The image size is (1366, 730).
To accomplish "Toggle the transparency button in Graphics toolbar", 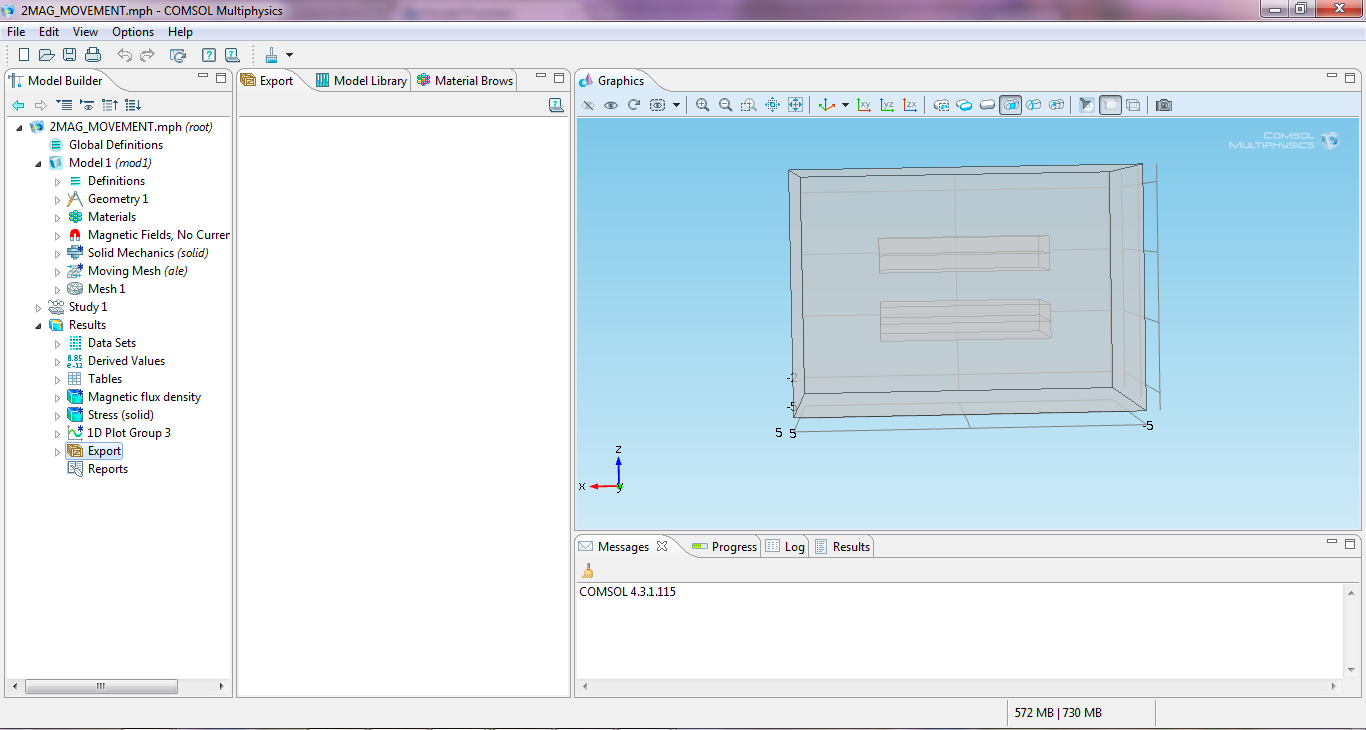I will pyautogui.click(x=1110, y=105).
